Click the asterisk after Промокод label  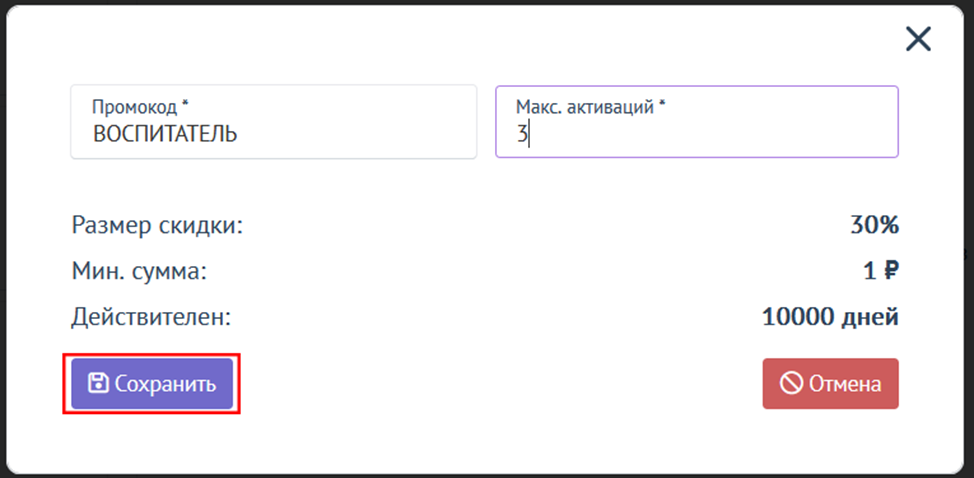pos(186,105)
